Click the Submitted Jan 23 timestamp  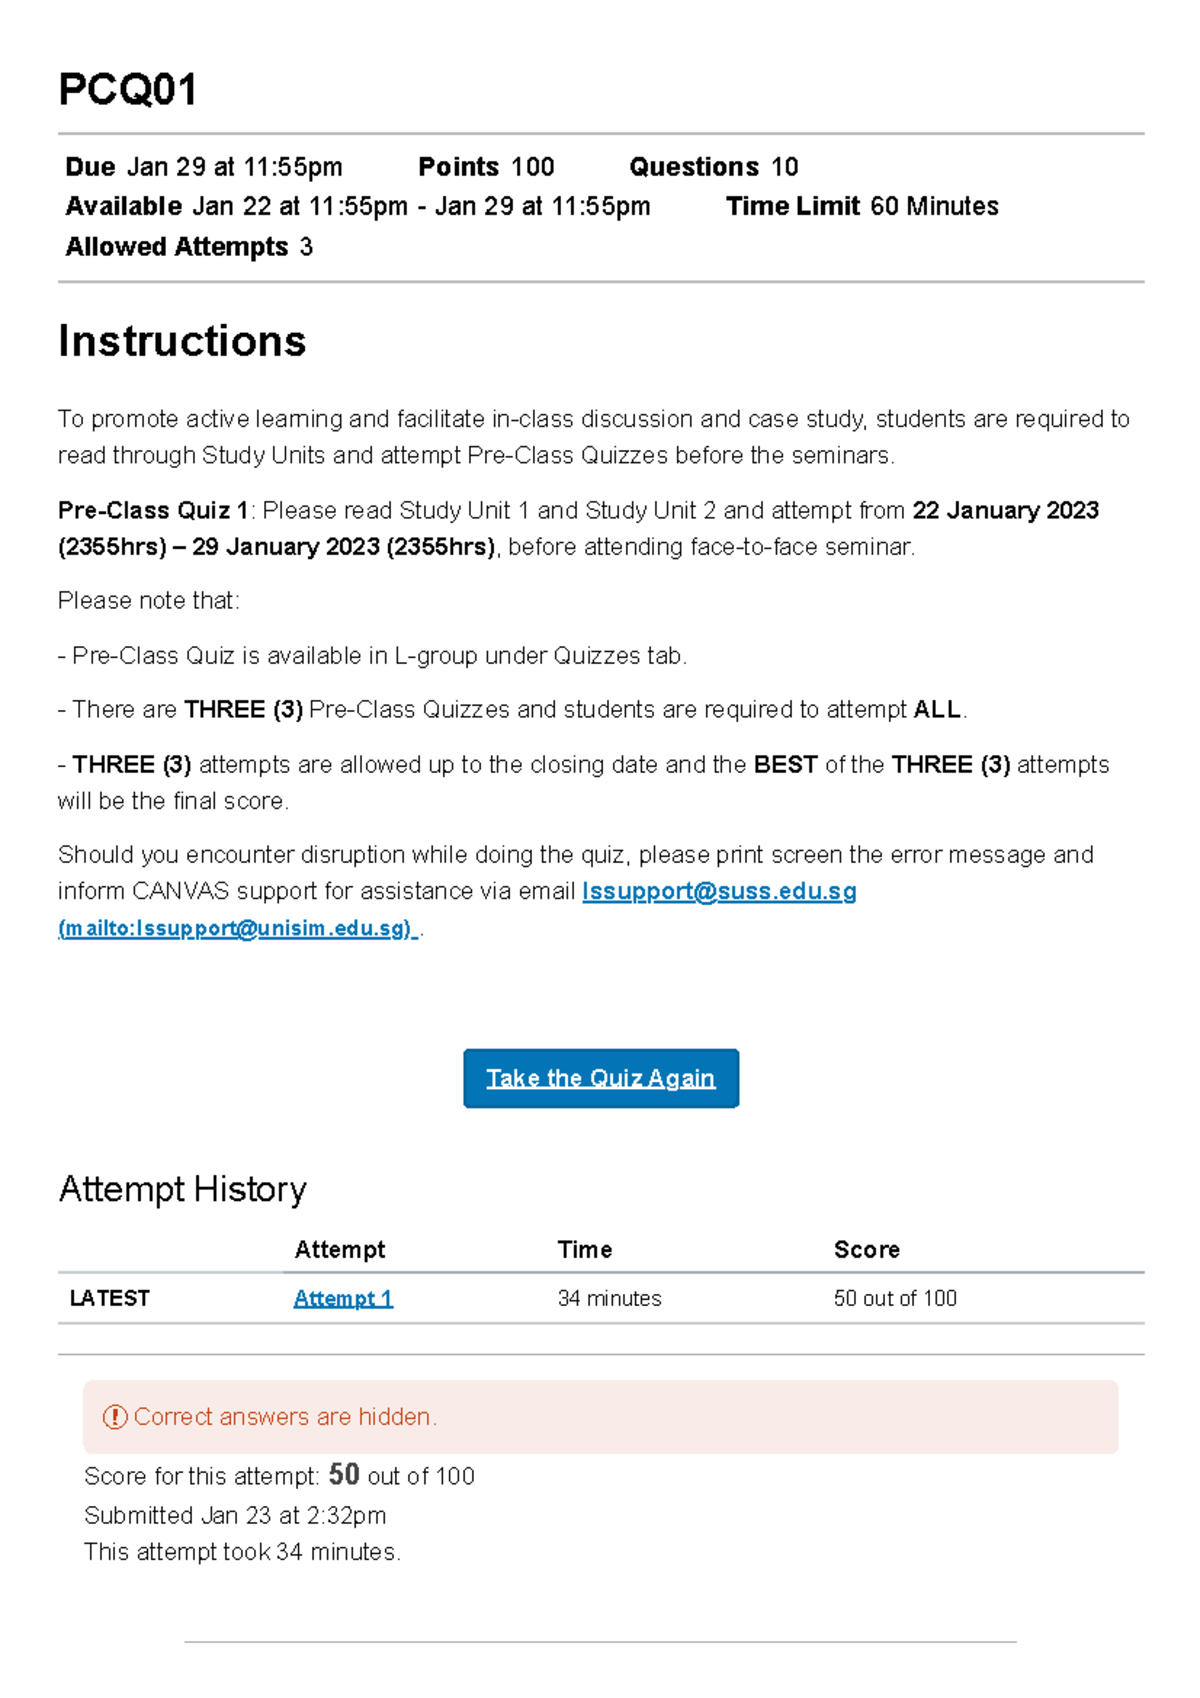[235, 1515]
